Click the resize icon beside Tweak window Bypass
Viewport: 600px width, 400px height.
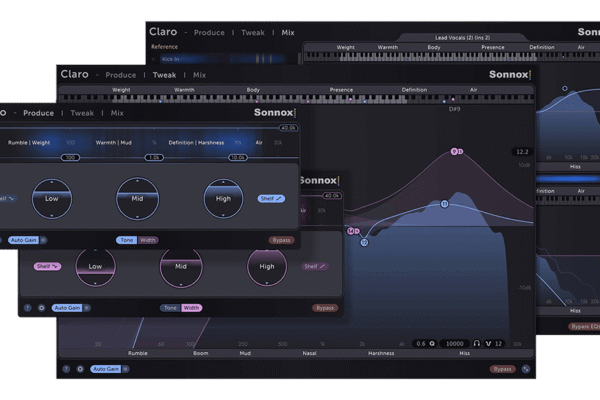526,369
